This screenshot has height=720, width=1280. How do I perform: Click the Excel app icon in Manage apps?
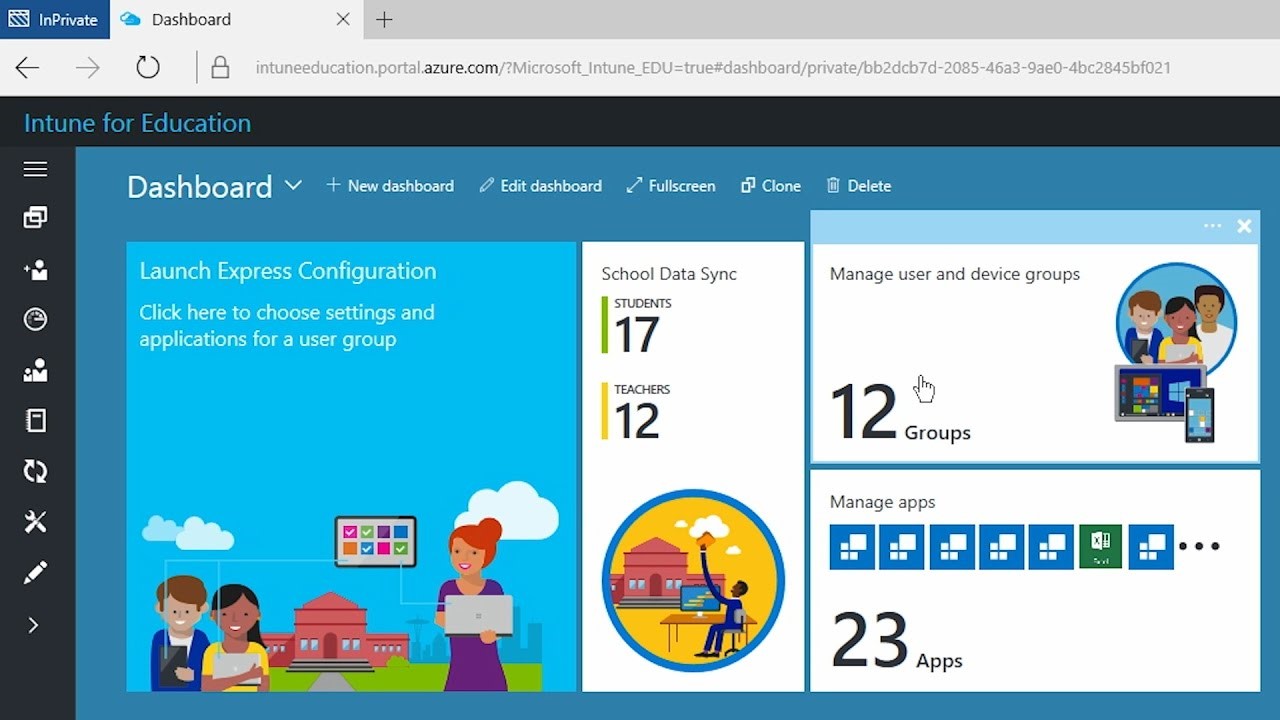click(1100, 546)
